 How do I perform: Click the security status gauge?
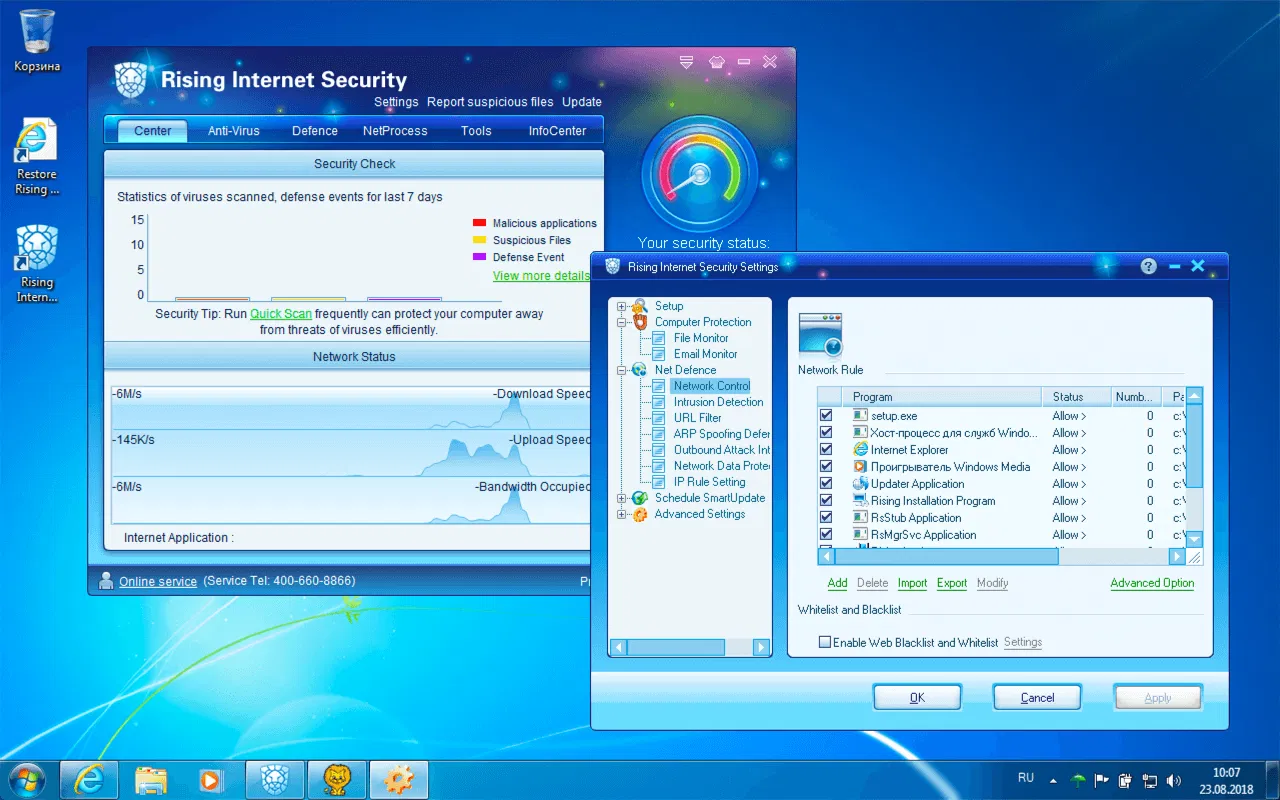click(701, 172)
